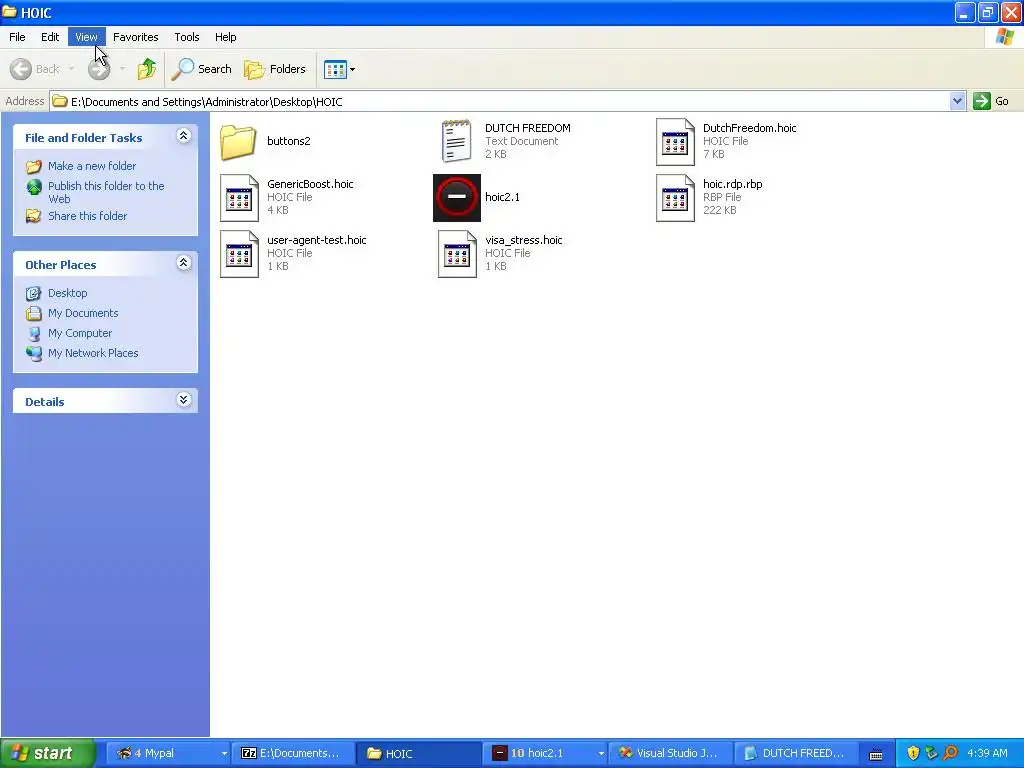Click the user-agent-test.hoic file name
This screenshot has height=768, width=1024.
coord(317,240)
